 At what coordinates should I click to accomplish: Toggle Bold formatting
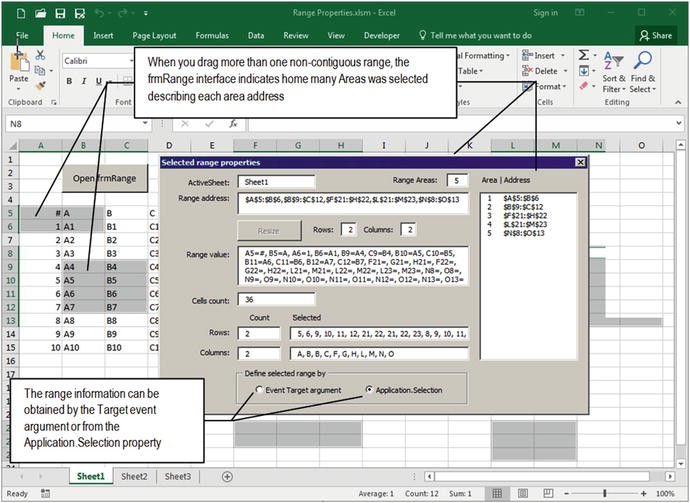(x=69, y=81)
